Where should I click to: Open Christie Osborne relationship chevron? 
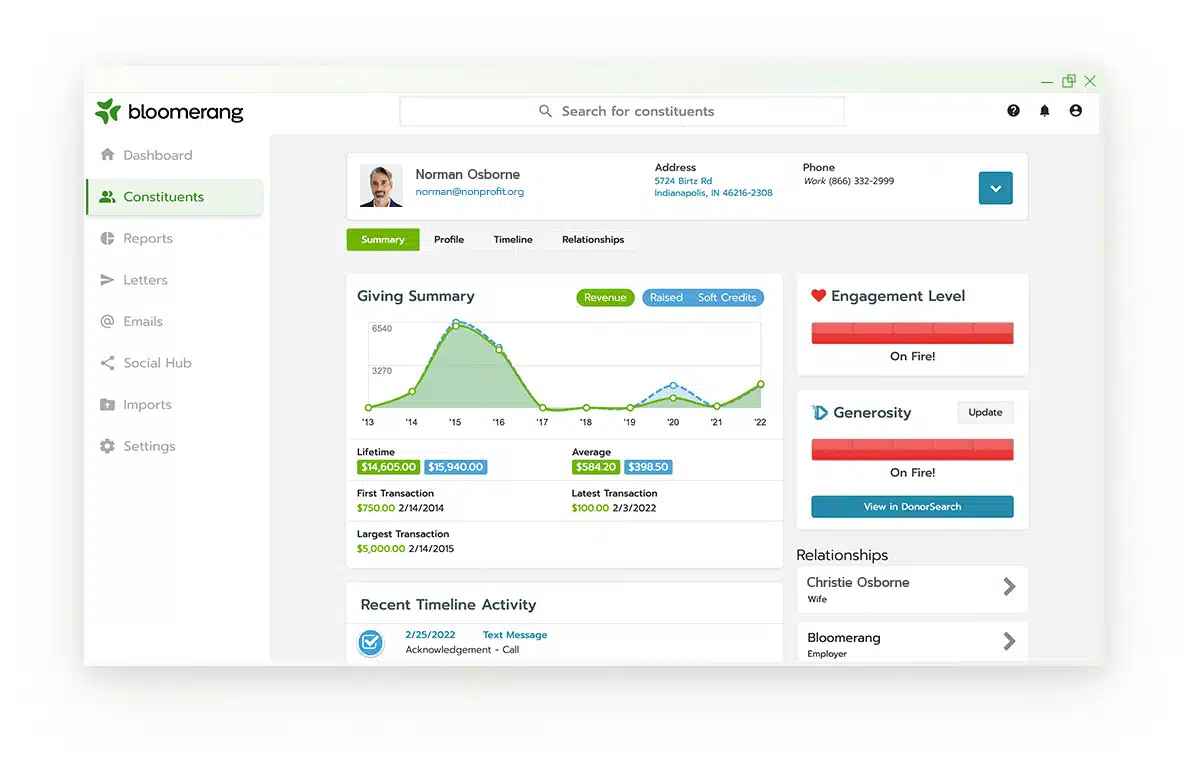click(1009, 586)
